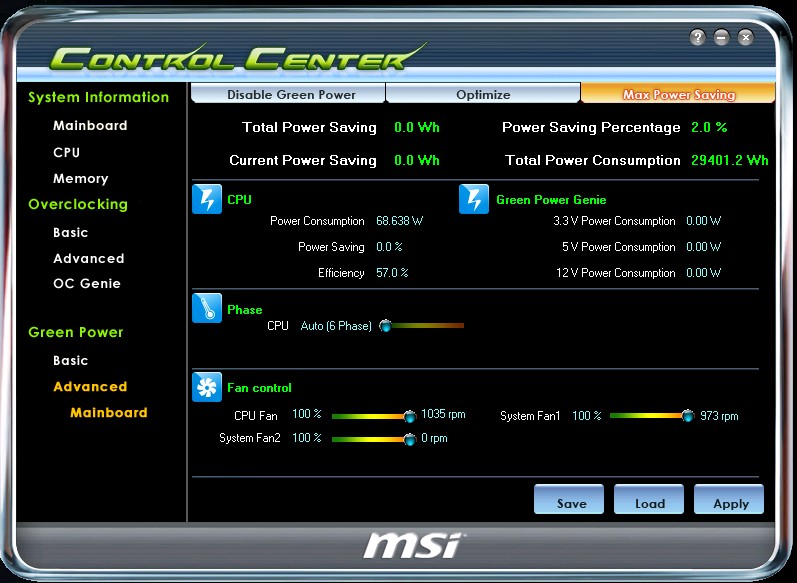The height and width of the screenshot is (583, 797).
Task: Click the 29401.2 Wh total consumption value
Action: coord(729,160)
